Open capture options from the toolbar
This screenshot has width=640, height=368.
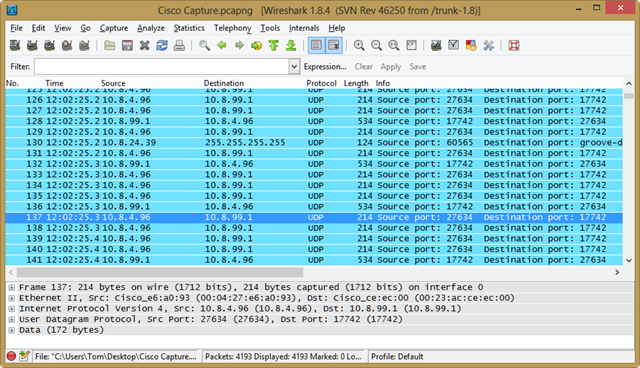[32, 45]
